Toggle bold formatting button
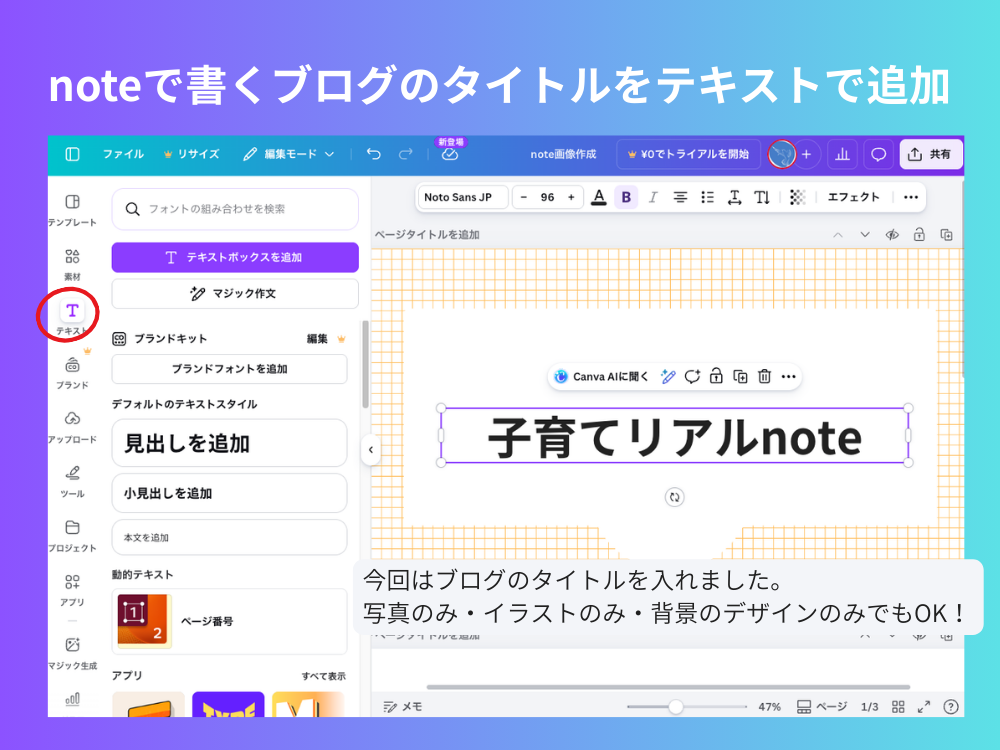 click(x=626, y=197)
